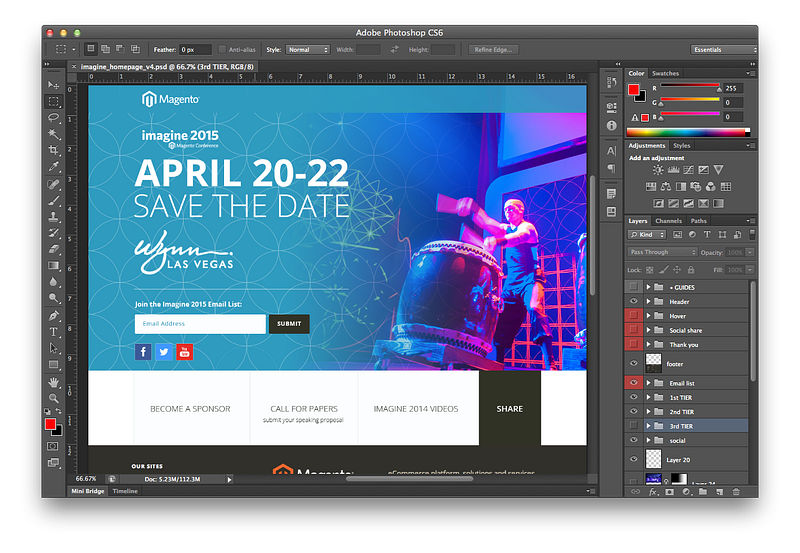Add a Levels adjustment
Screen dimensions: 800x553
[x=673, y=170]
